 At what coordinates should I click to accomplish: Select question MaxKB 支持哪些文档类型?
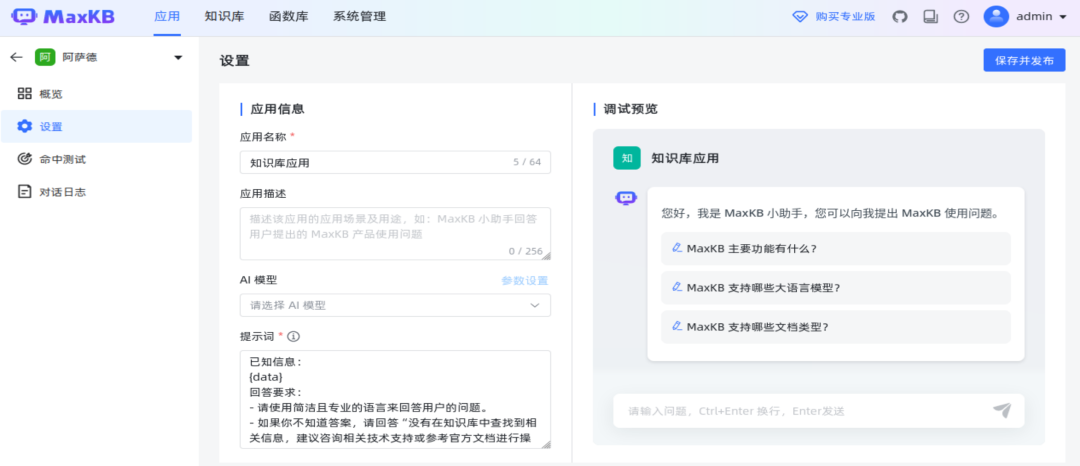[x=835, y=327]
